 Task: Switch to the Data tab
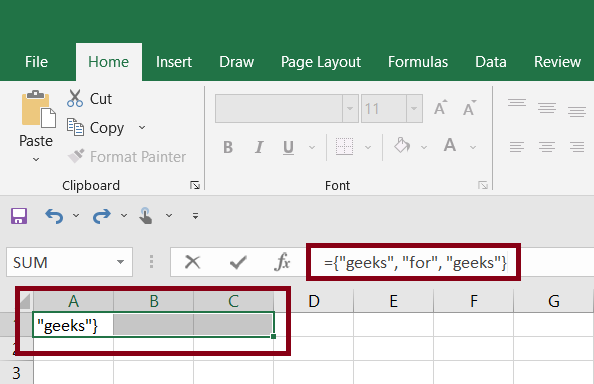491,62
